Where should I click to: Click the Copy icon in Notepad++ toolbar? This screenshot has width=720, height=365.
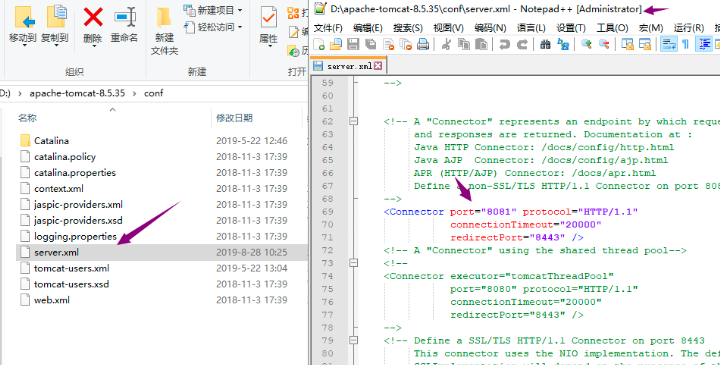point(464,45)
